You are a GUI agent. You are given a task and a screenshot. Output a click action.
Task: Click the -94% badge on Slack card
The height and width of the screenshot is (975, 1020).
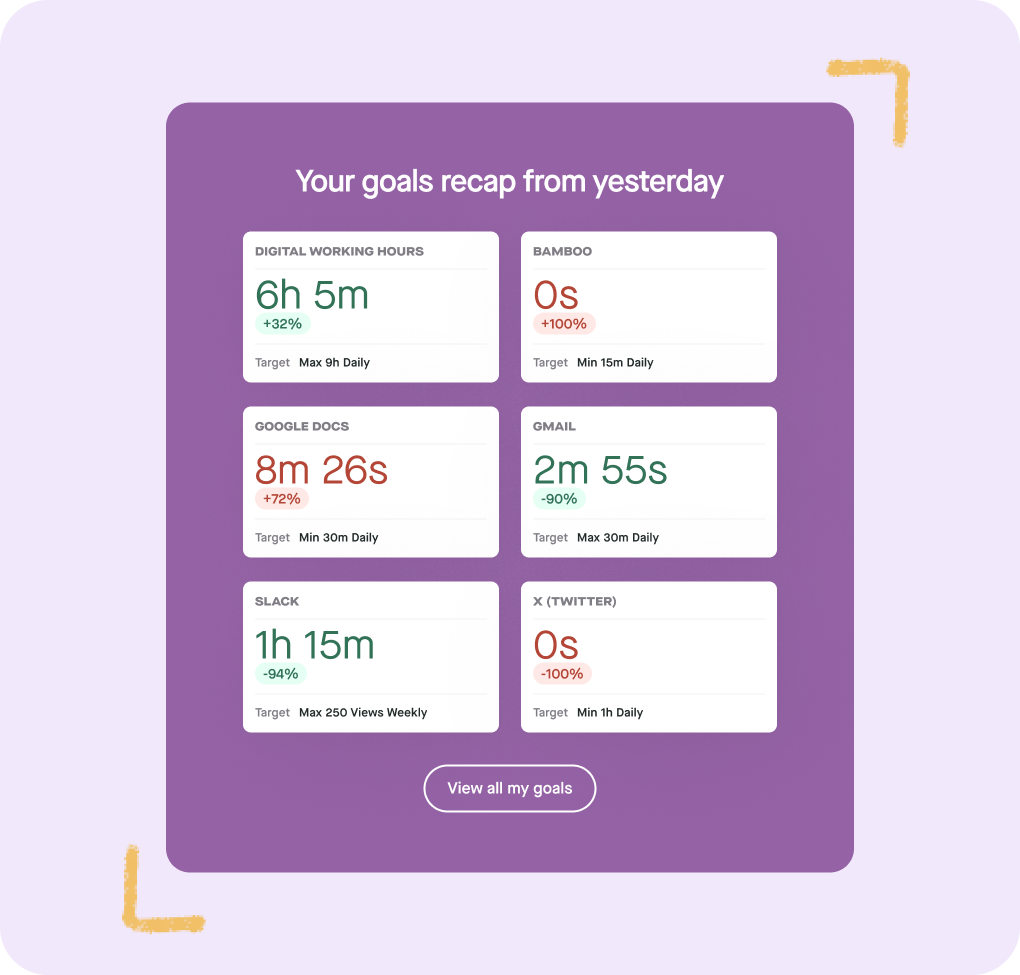tap(281, 673)
